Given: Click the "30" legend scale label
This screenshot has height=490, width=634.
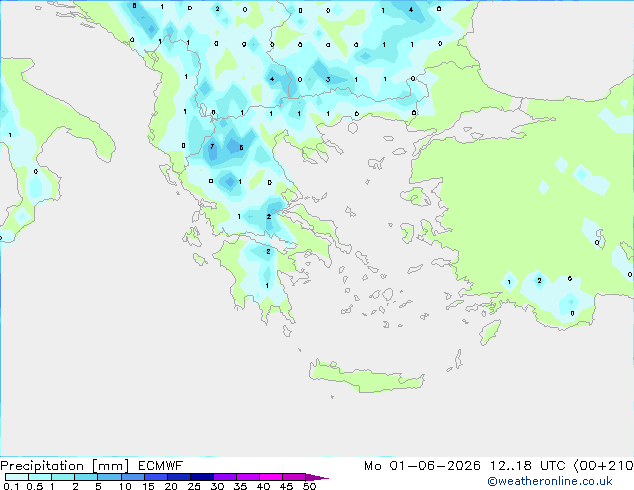Looking at the screenshot, I should 217,486.
